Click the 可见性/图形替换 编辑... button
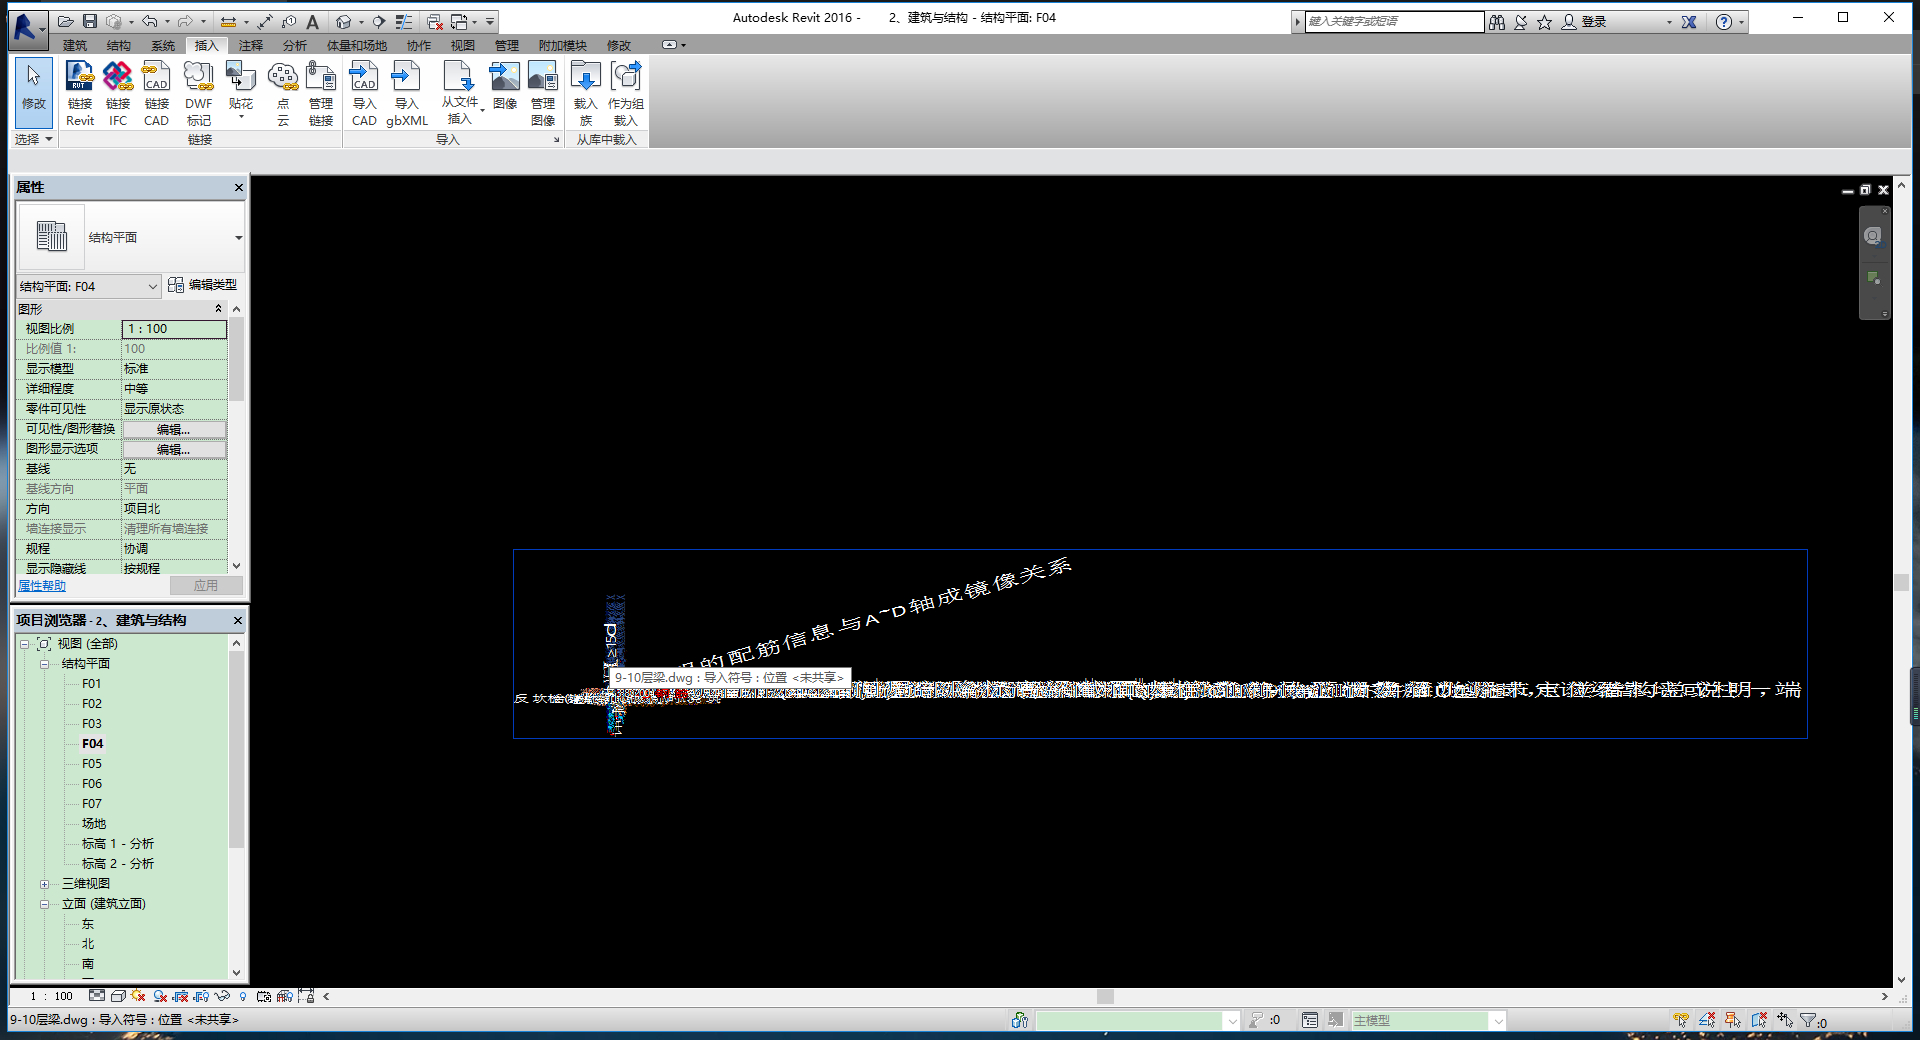 pyautogui.click(x=174, y=429)
